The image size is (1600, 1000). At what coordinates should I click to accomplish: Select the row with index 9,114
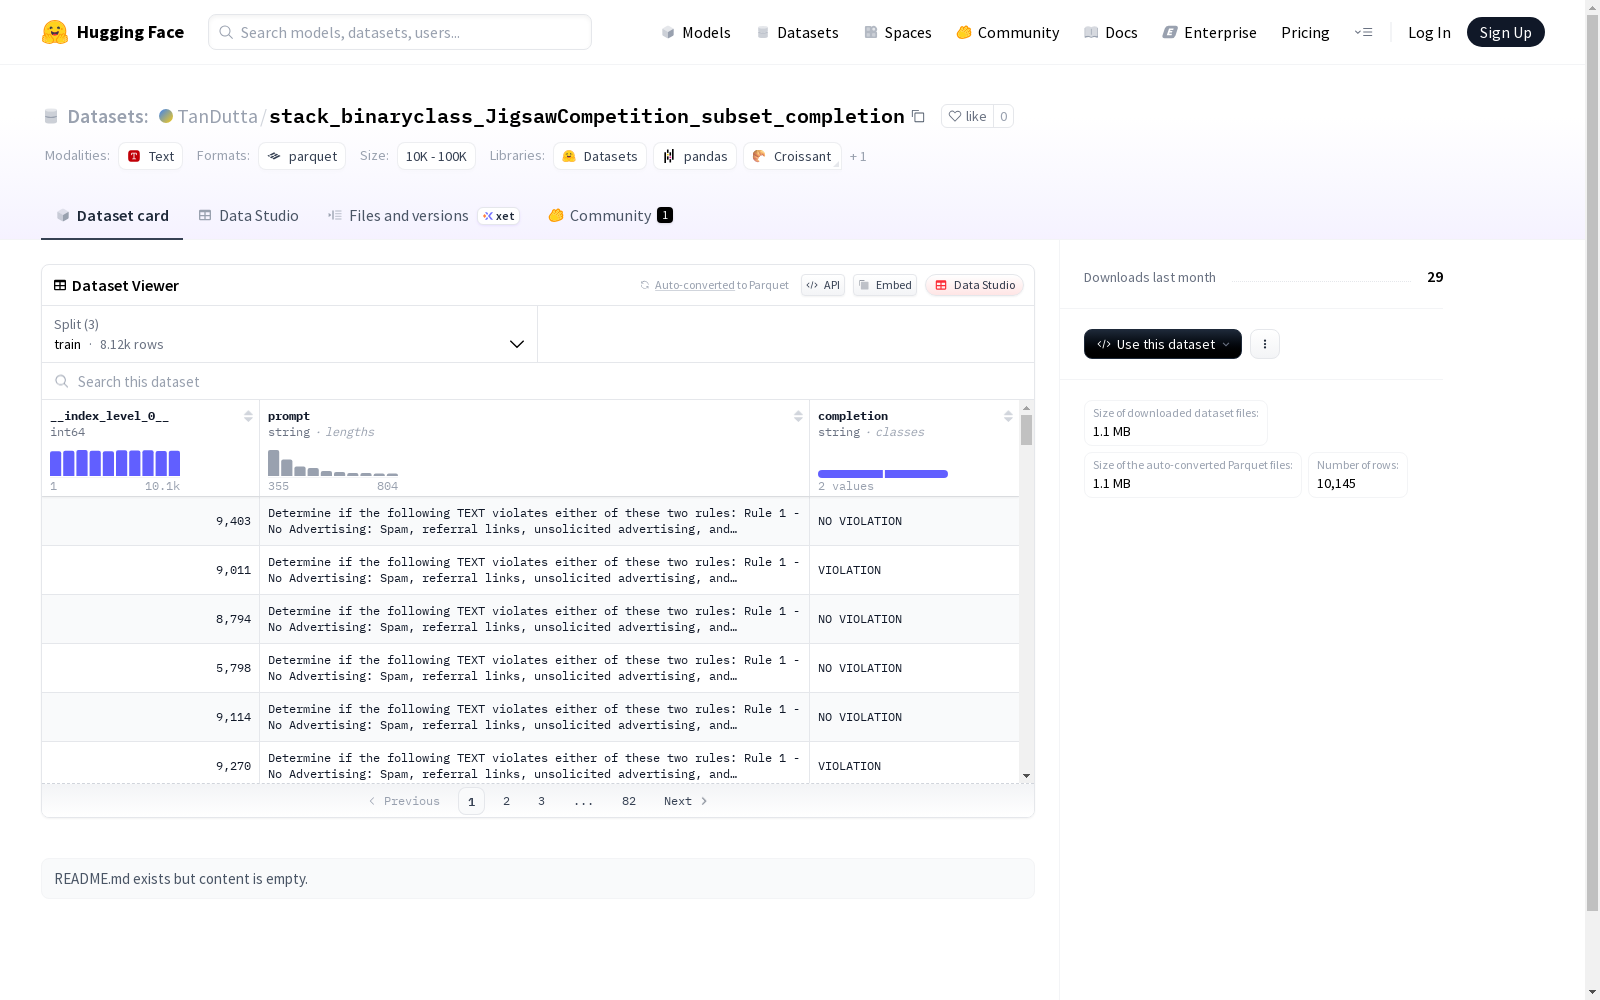click(530, 717)
